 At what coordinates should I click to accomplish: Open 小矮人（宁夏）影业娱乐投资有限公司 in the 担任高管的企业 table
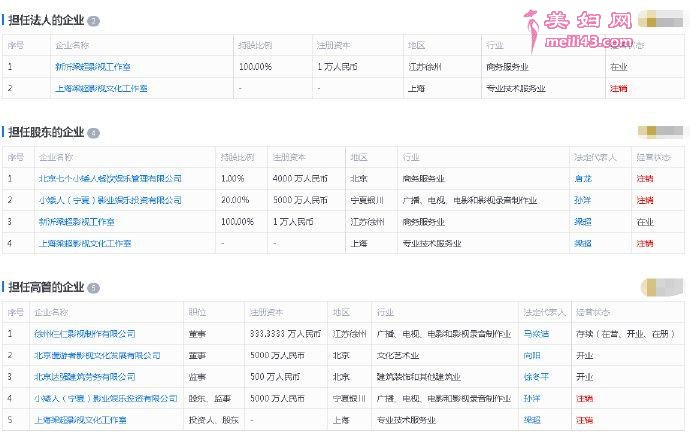(x=106, y=398)
